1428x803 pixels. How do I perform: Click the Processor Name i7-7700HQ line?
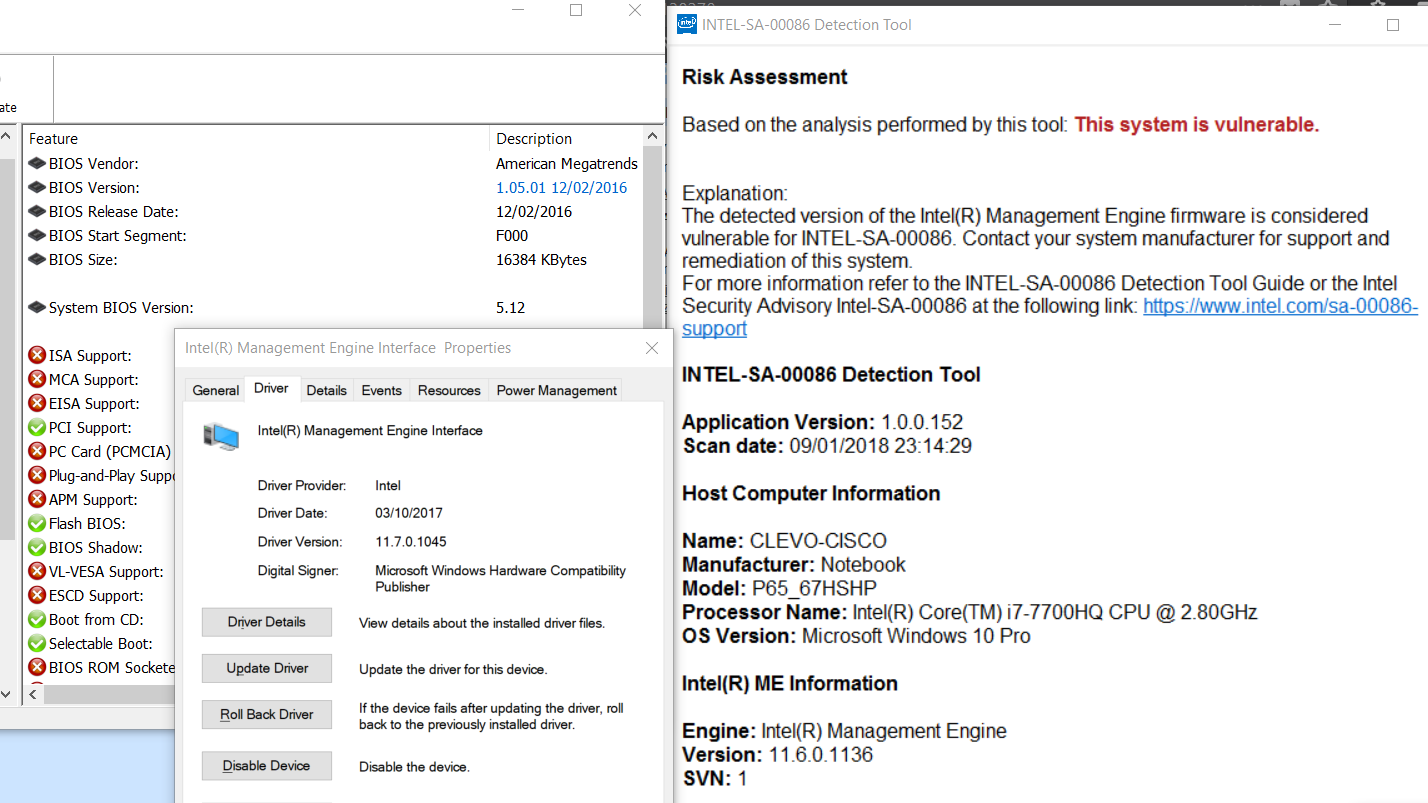(970, 612)
